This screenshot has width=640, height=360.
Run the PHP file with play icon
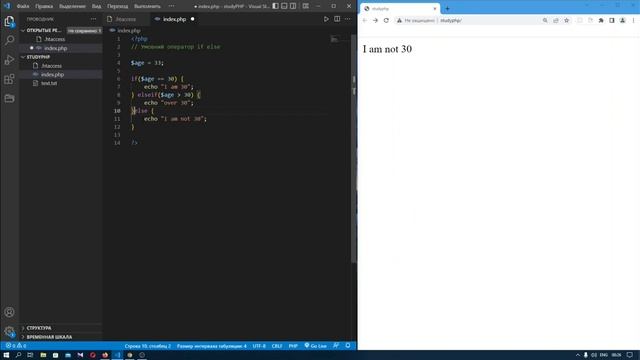326,19
